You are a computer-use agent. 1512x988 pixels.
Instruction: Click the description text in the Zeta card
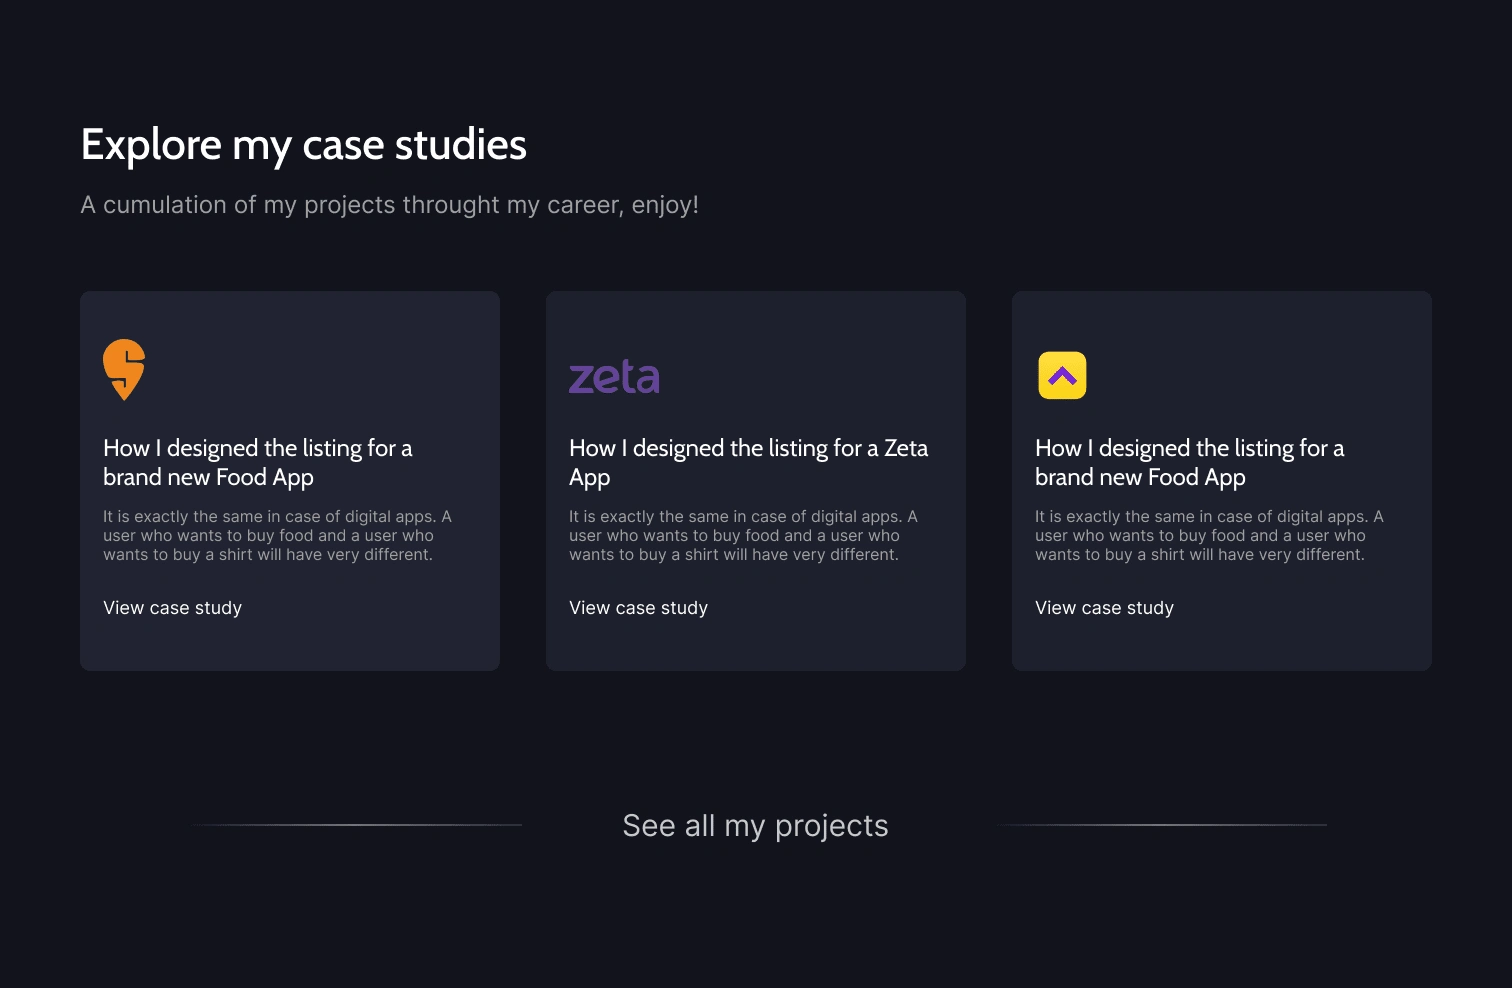pos(743,536)
